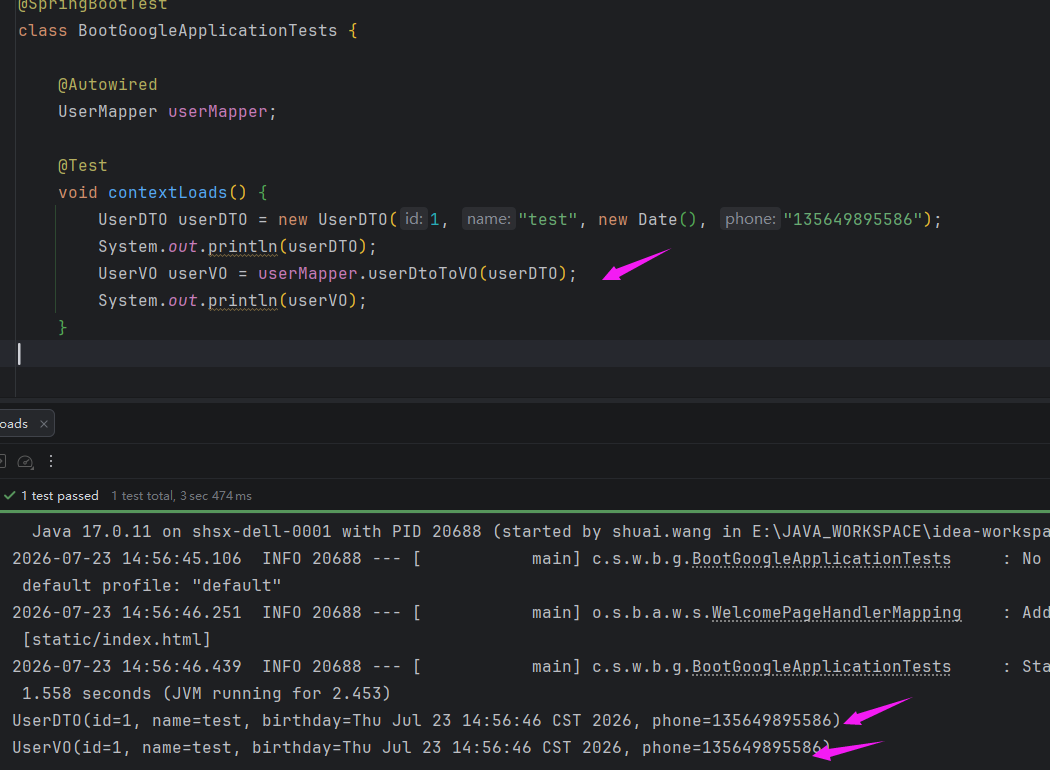Screen dimensions: 1050x770
Task: Click the '1 test passed' label
Action: tap(60, 496)
